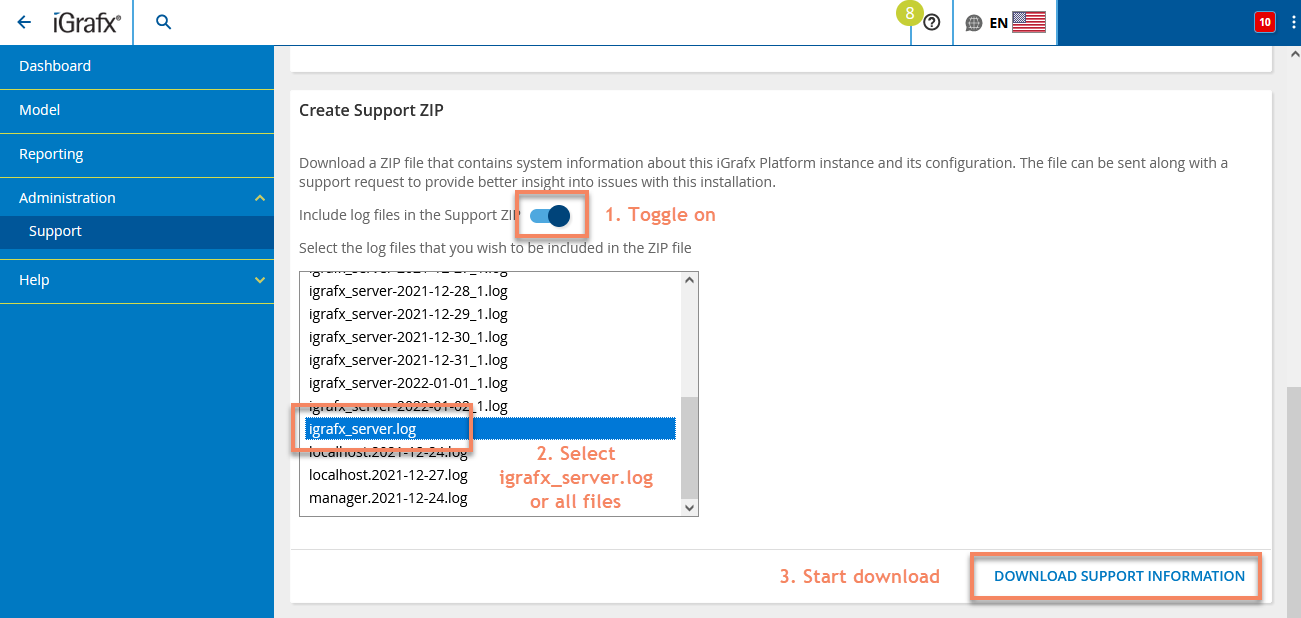
Task: Collapse the Administration menu section
Action: point(260,198)
